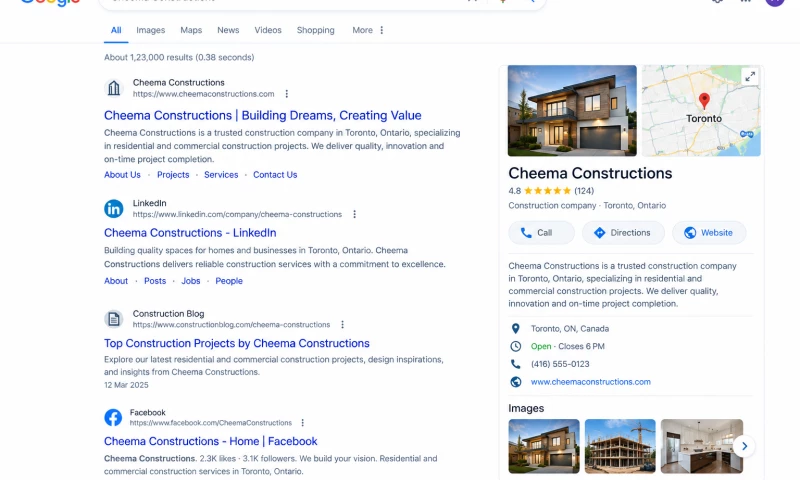Click the five-star rating display
The height and width of the screenshot is (480, 800).
[547, 191]
